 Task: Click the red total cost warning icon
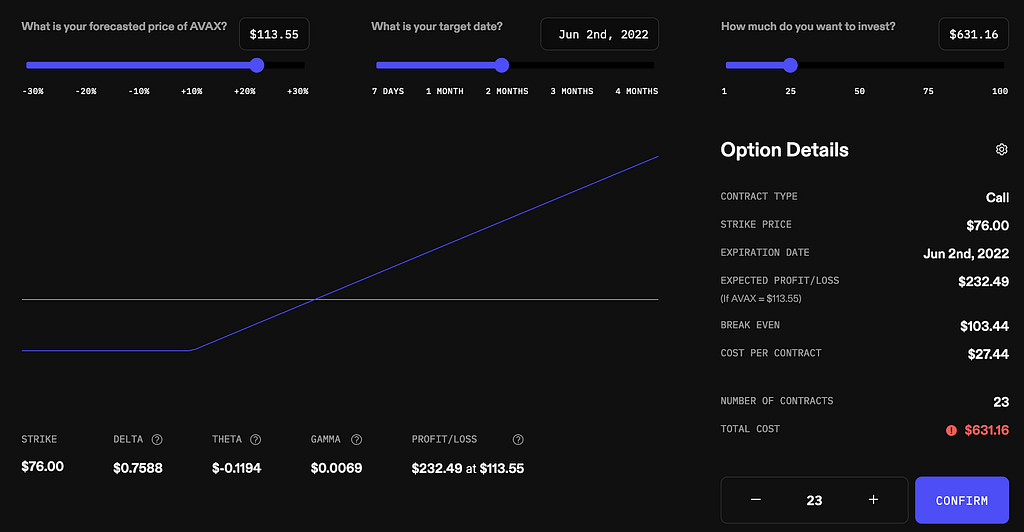tap(951, 430)
